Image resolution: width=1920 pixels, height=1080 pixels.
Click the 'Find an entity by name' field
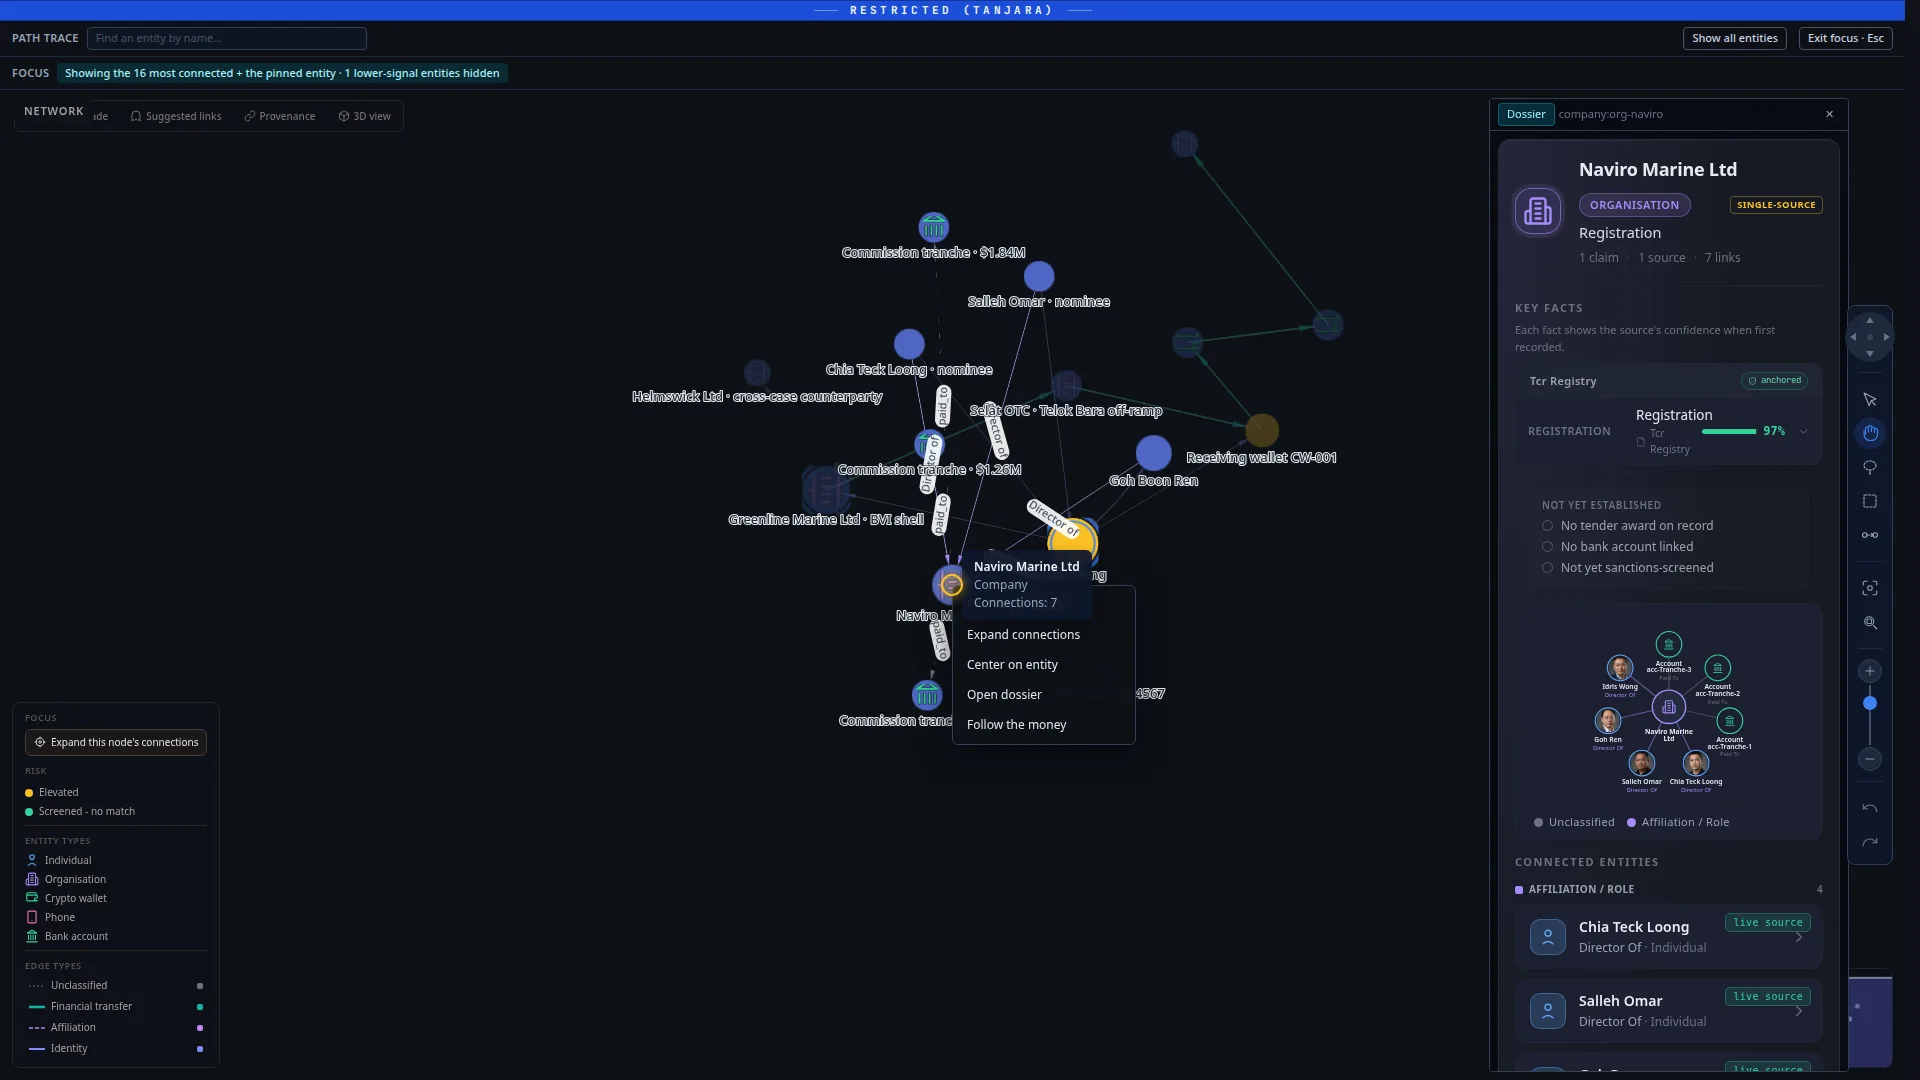227,39
